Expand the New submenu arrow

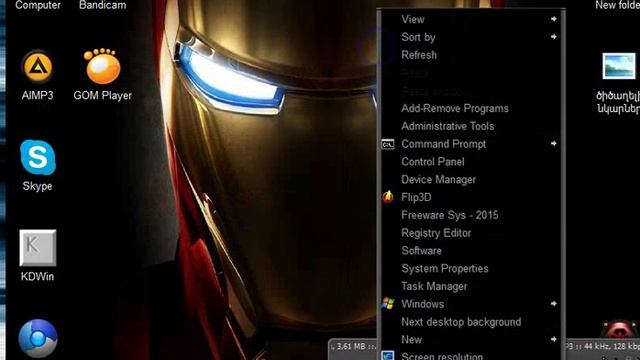553,339
